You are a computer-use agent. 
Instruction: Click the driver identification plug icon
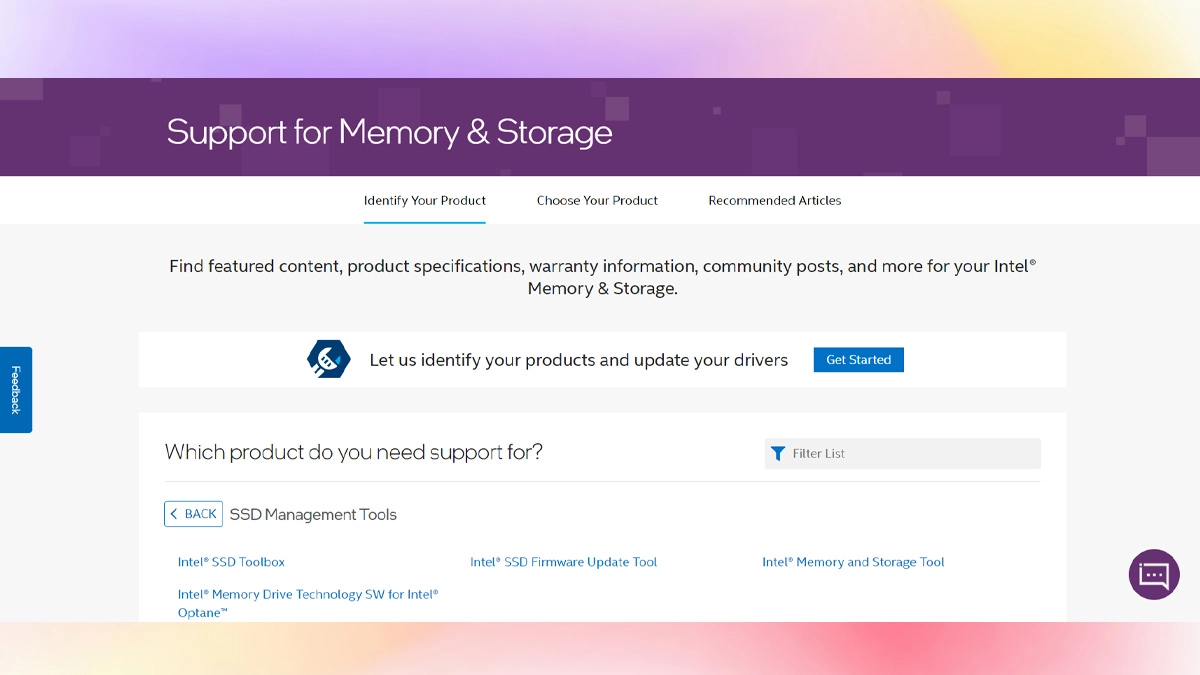(x=327, y=359)
